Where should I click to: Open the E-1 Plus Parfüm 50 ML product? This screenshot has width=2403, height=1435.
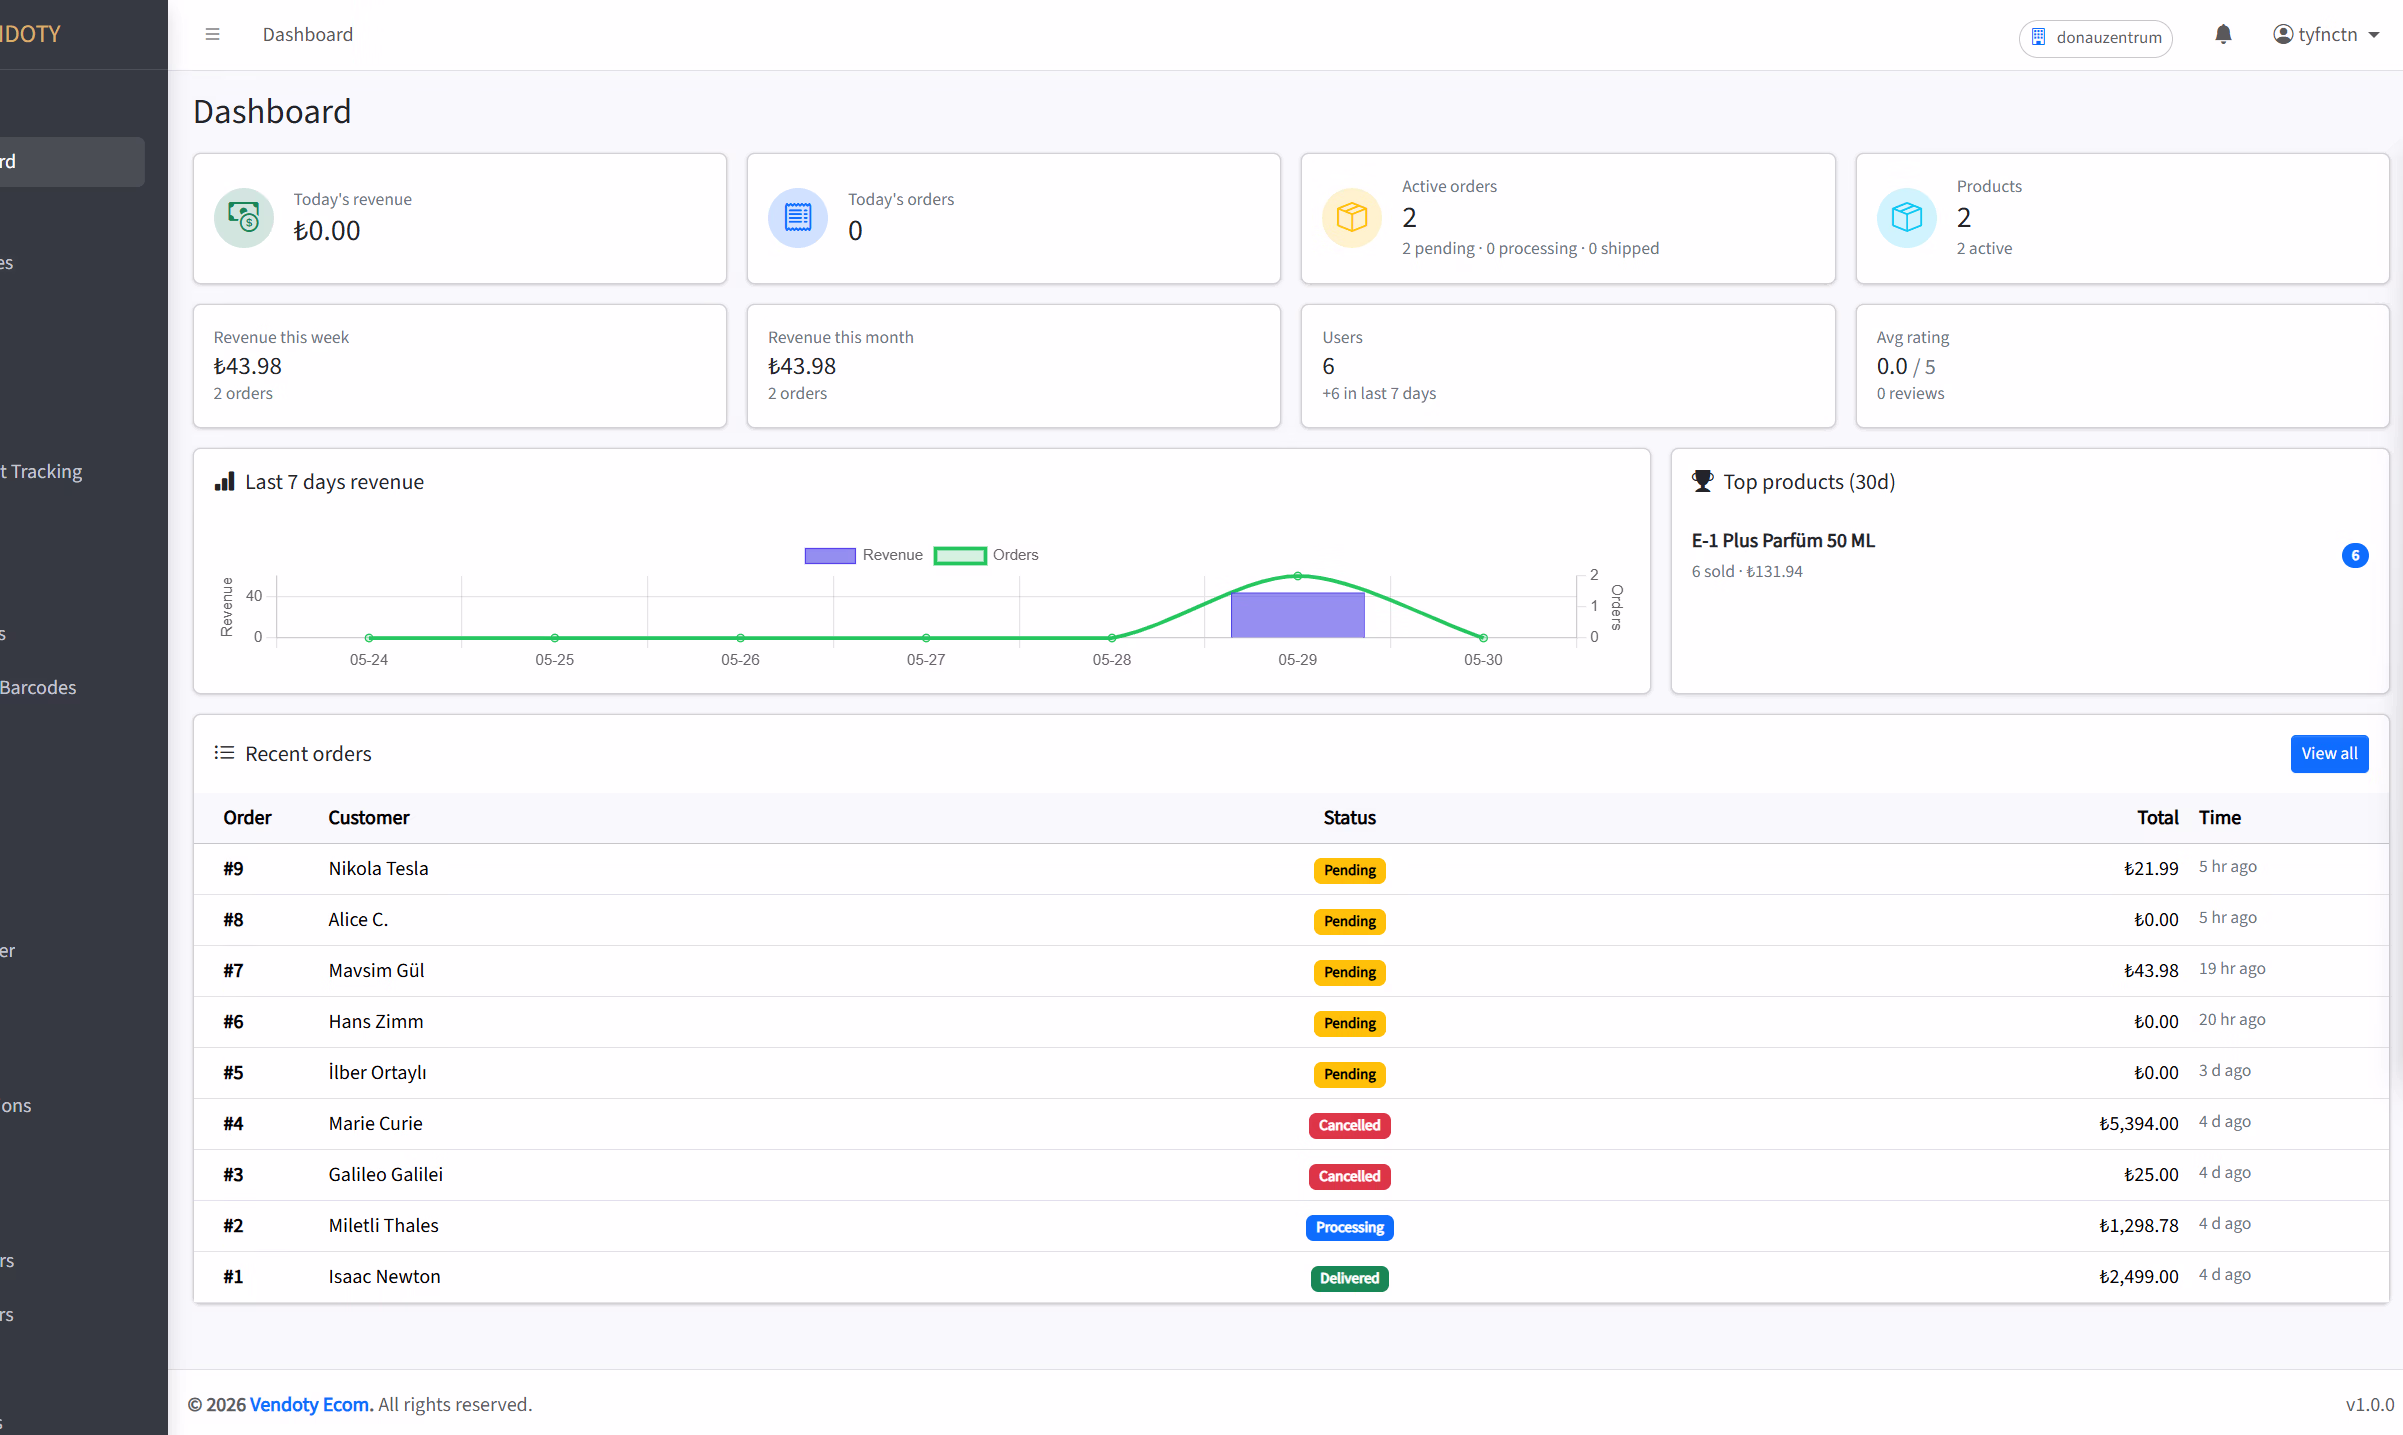1783,540
